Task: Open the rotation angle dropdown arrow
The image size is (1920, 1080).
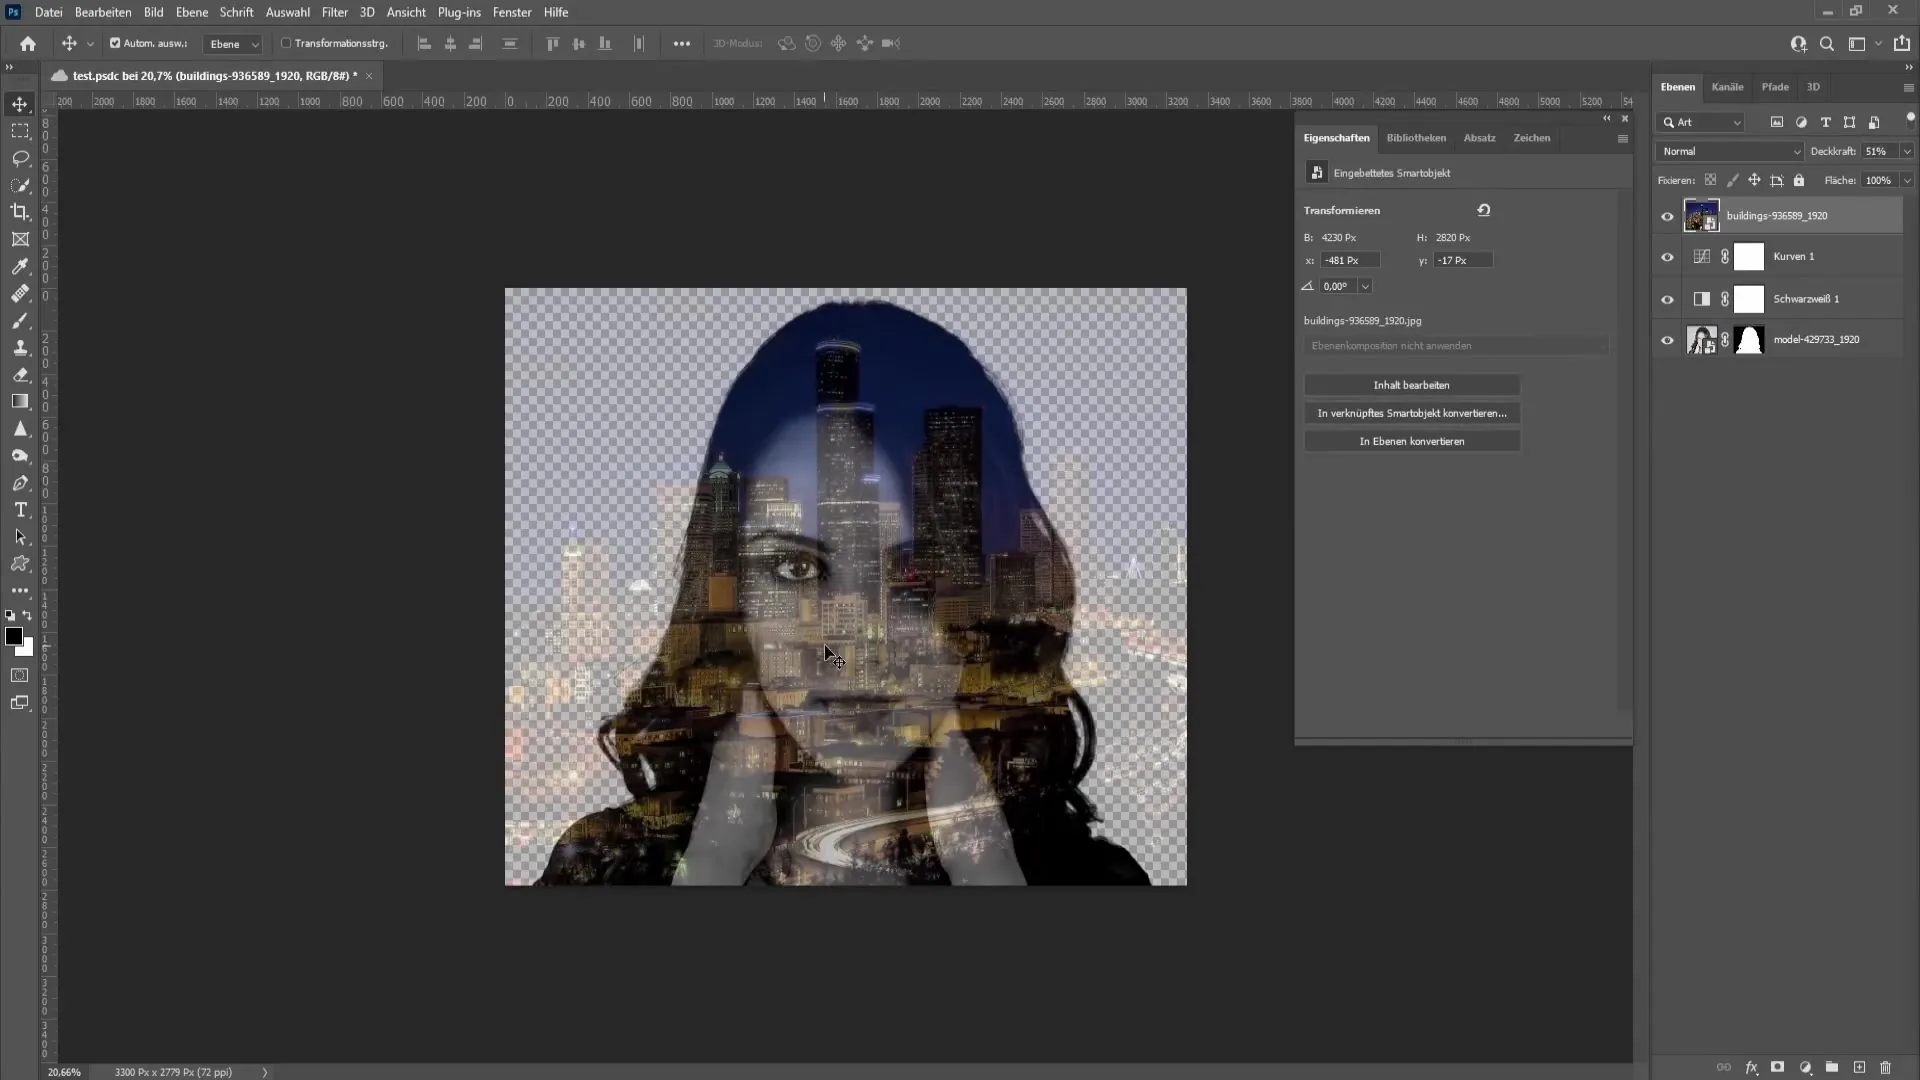Action: pos(1365,286)
